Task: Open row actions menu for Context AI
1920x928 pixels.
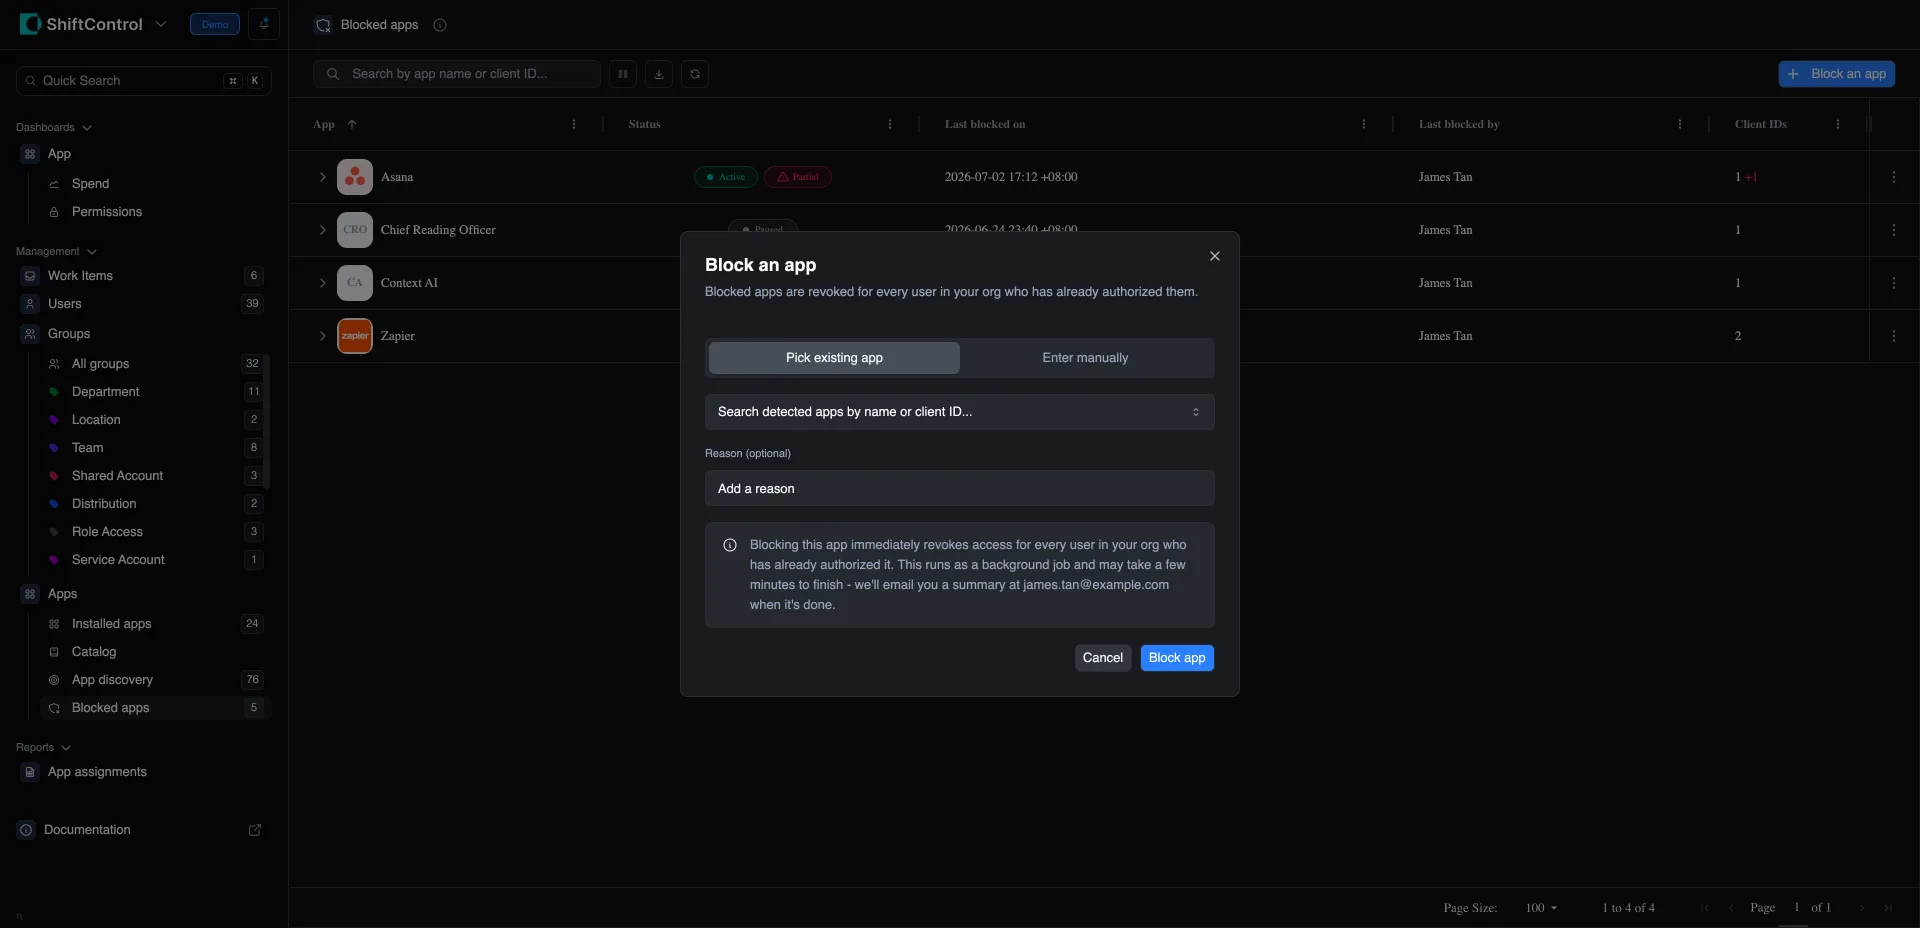Action: 1894,283
